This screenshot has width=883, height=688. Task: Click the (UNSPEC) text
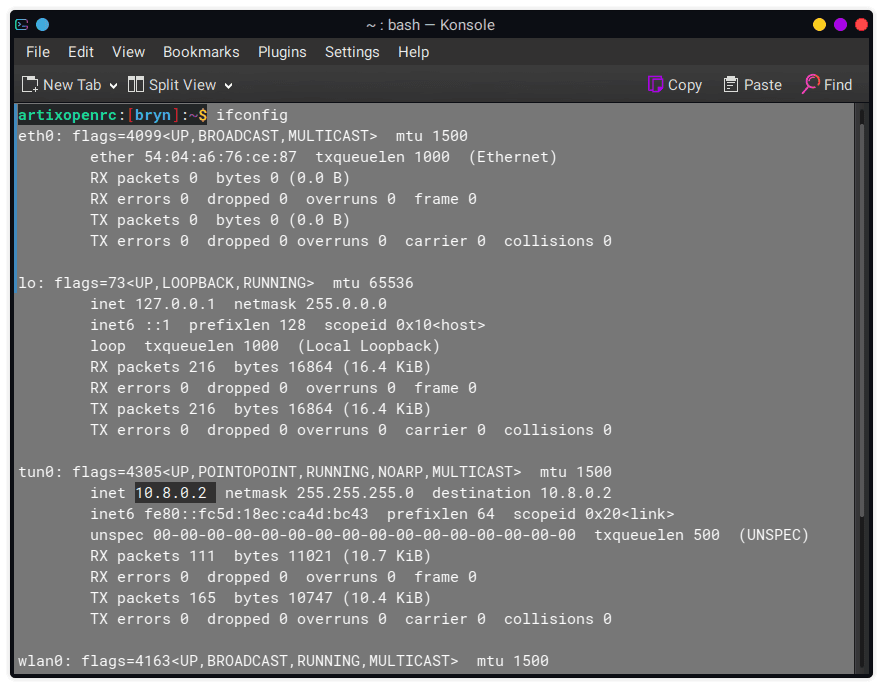774,535
